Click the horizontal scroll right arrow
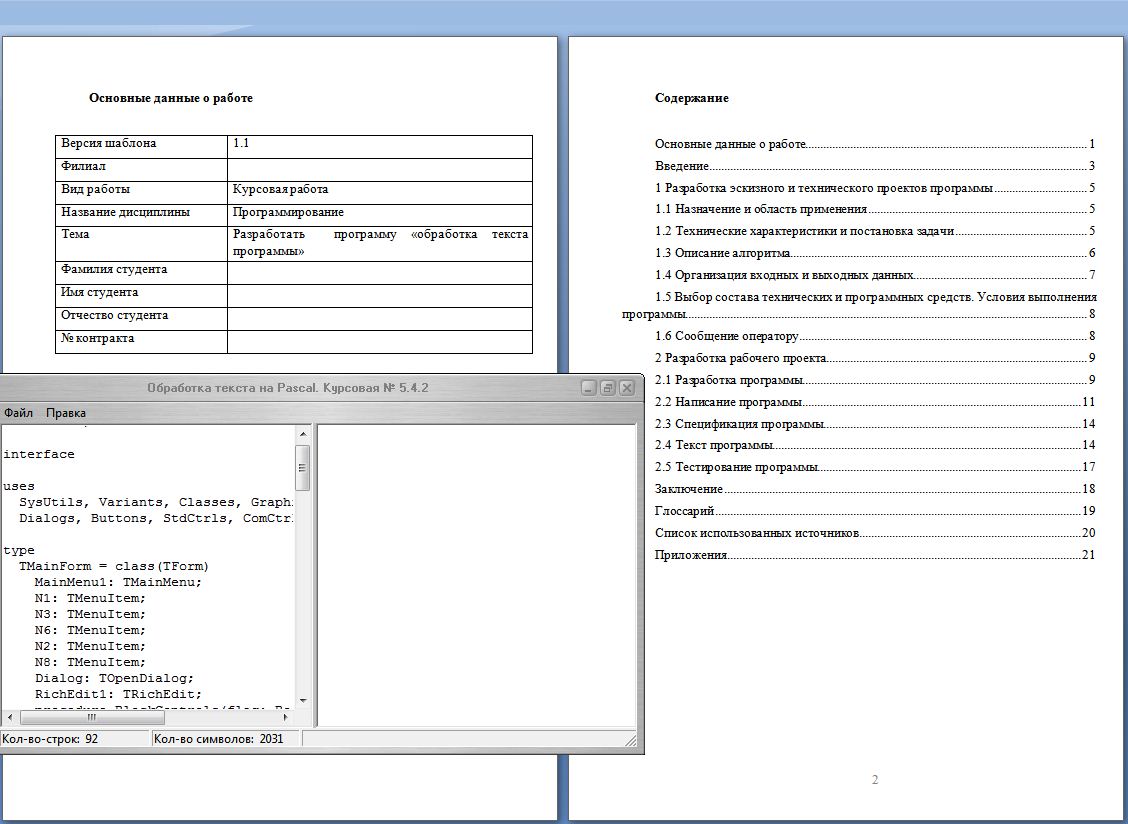The image size is (1128, 824). coord(286,717)
